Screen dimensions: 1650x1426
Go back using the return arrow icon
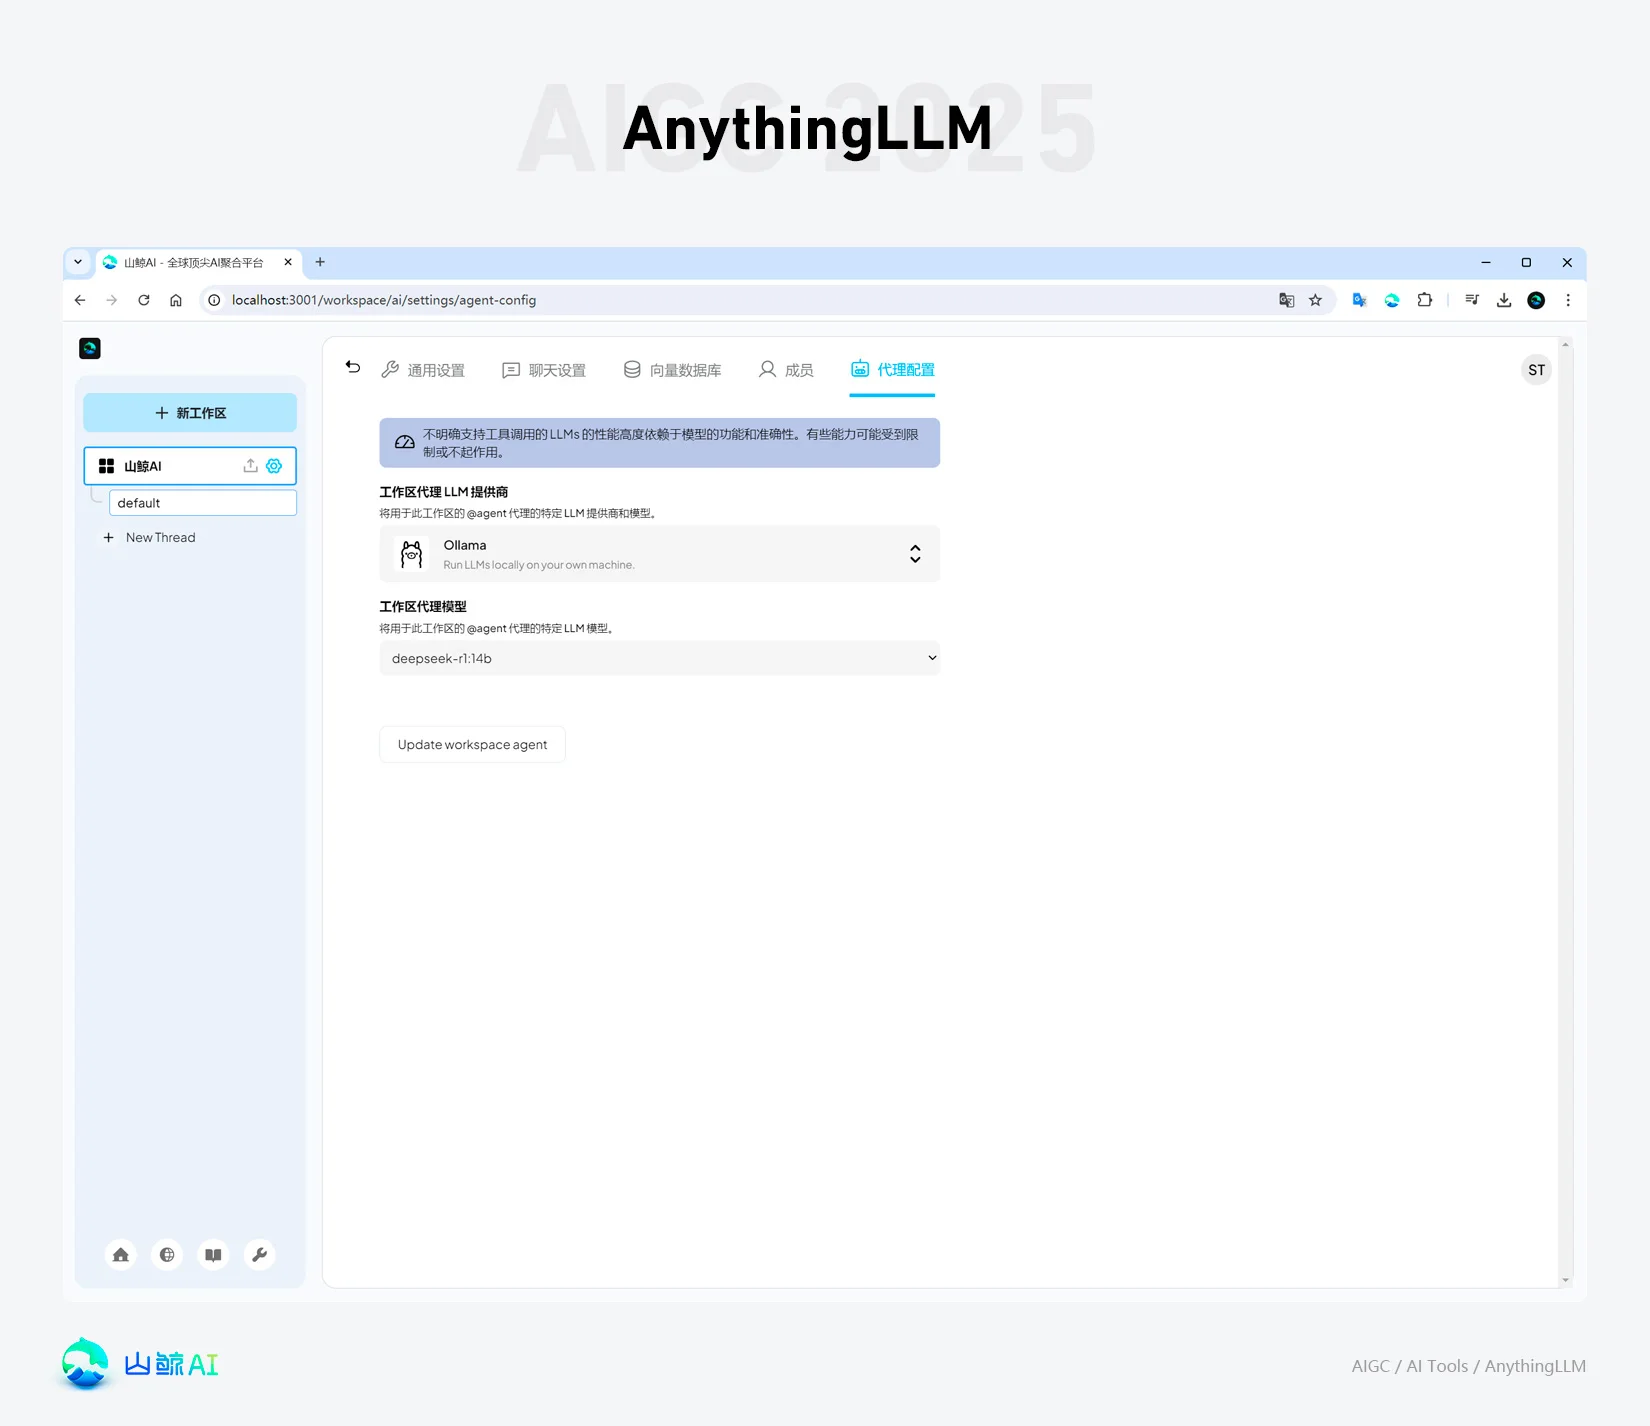[353, 368]
